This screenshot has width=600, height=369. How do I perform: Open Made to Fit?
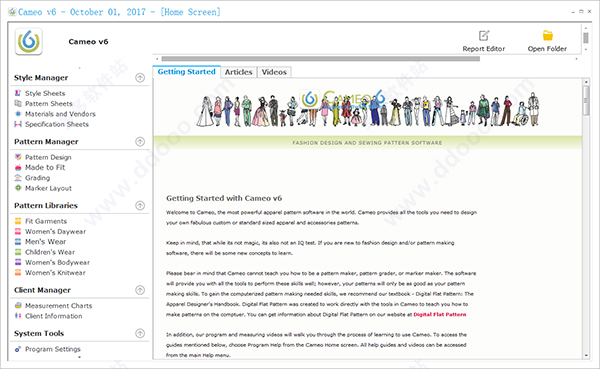[x=45, y=167]
